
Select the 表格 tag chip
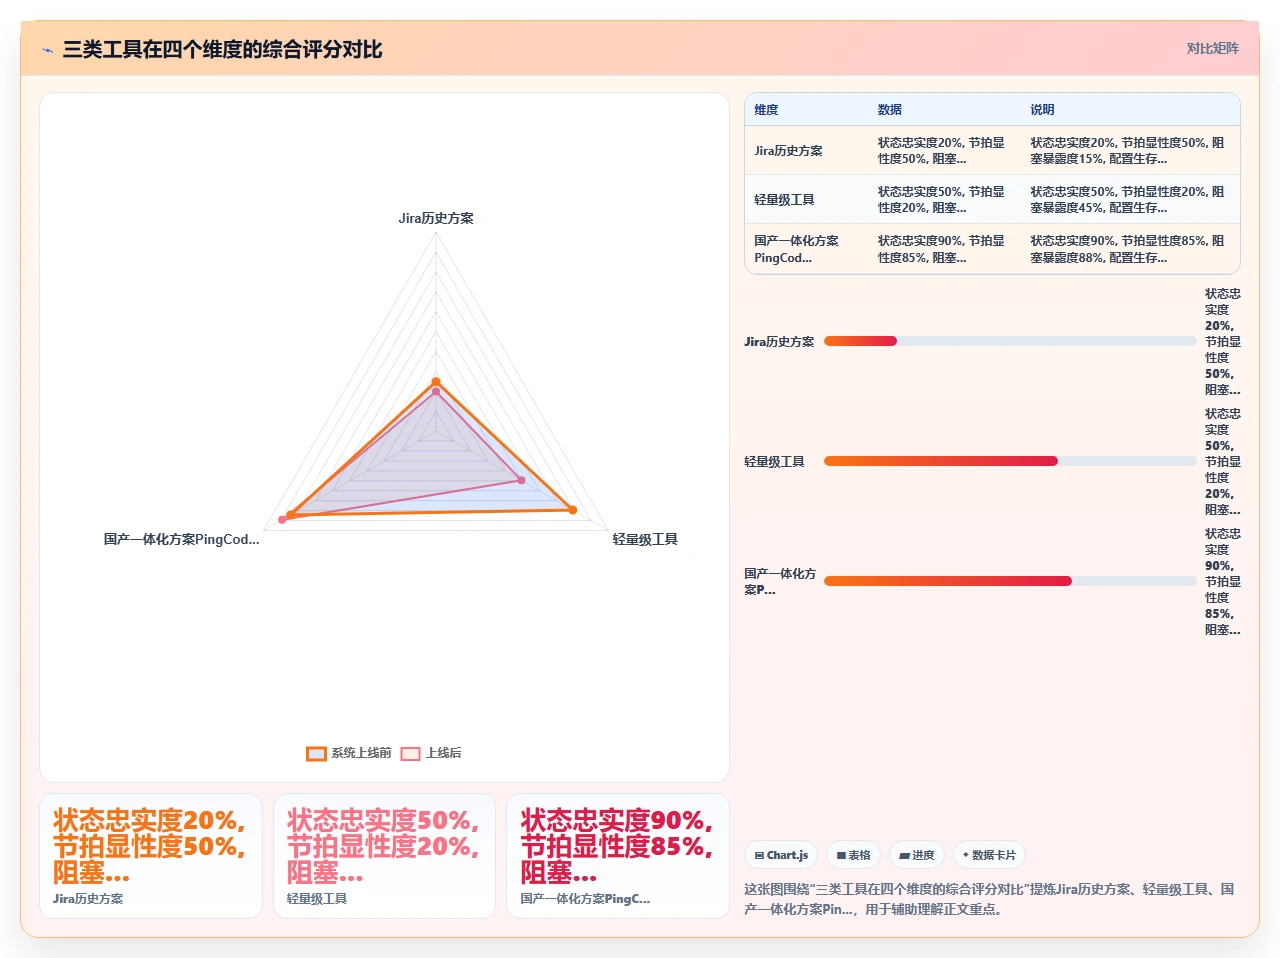(853, 855)
